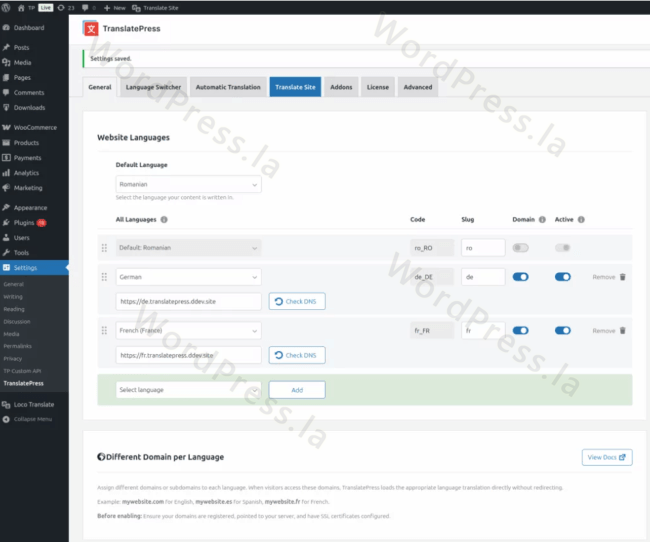Click the trash icon for German language
The height and width of the screenshot is (542, 650).
click(622, 277)
